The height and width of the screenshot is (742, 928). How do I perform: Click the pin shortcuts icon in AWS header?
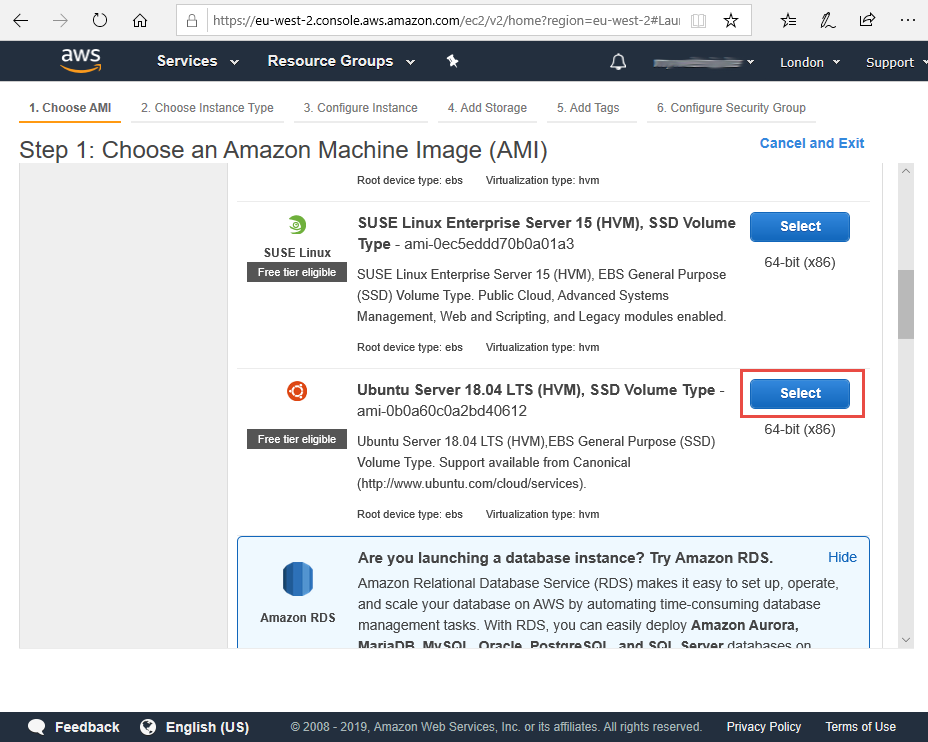[x=453, y=61]
